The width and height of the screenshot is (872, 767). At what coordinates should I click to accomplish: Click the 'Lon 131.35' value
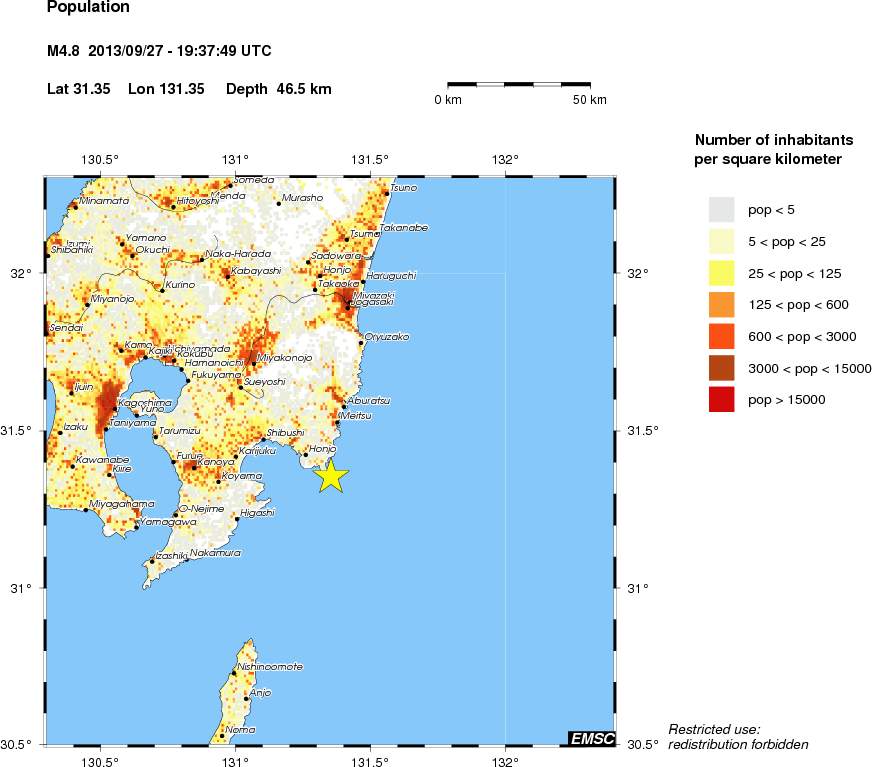(166, 89)
